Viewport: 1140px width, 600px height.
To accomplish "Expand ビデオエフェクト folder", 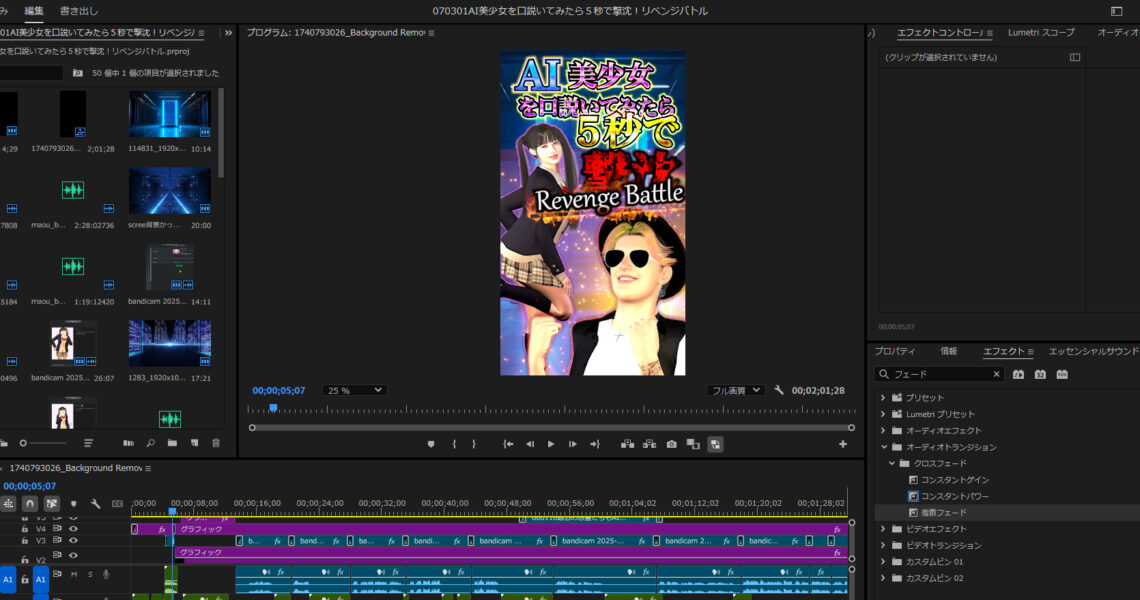I will click(883, 529).
